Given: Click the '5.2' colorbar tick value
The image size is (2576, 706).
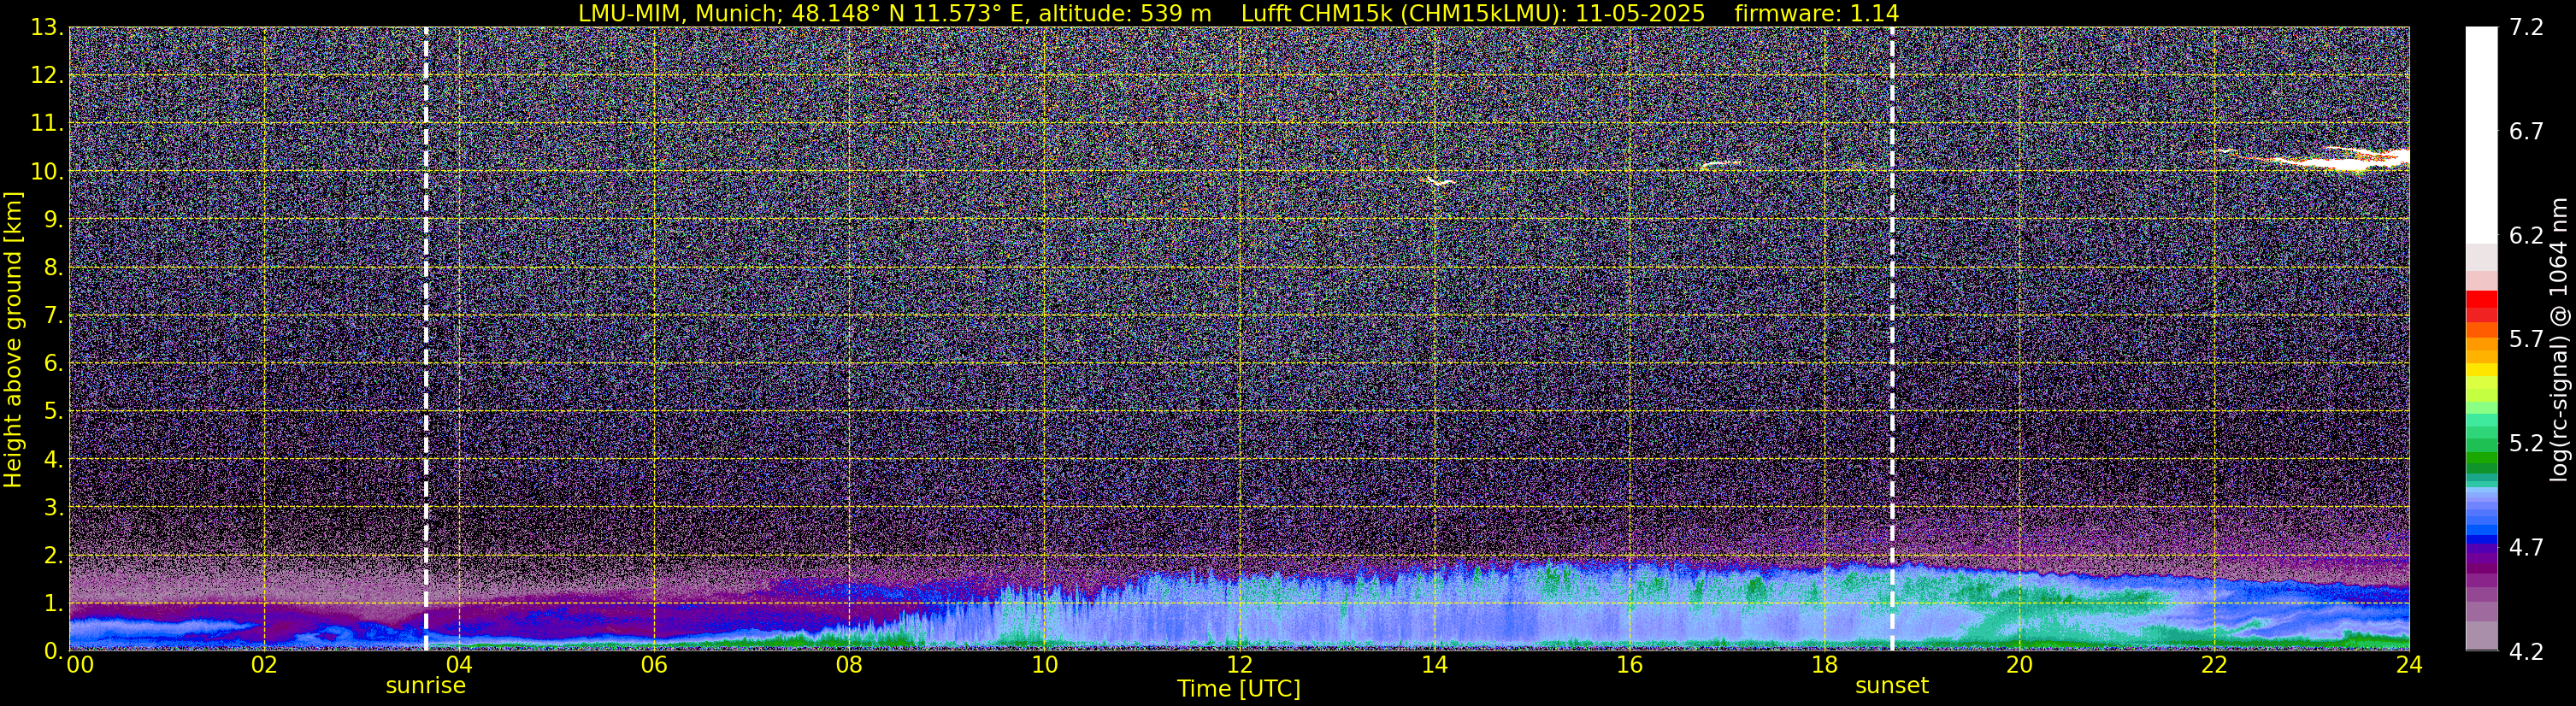Looking at the screenshot, I should click(2526, 444).
